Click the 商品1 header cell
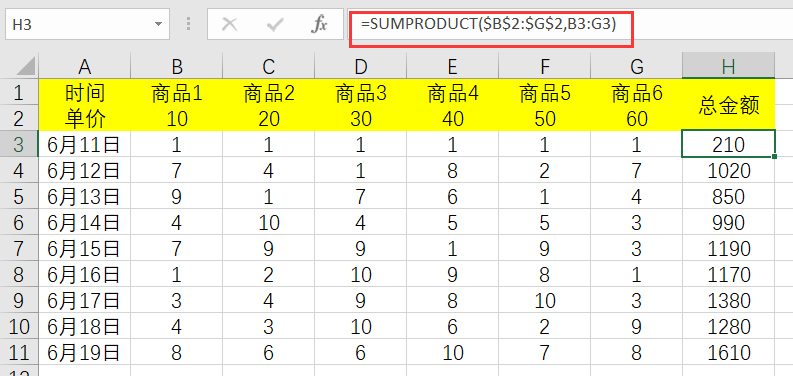Viewport: 793px width, 376px height. 177,92
